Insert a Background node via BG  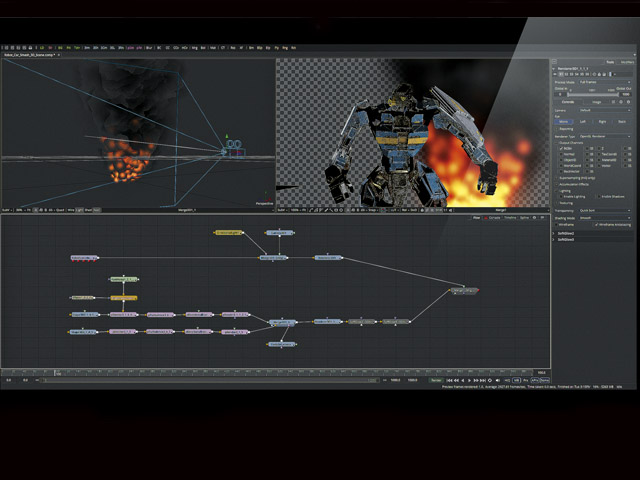60,48
